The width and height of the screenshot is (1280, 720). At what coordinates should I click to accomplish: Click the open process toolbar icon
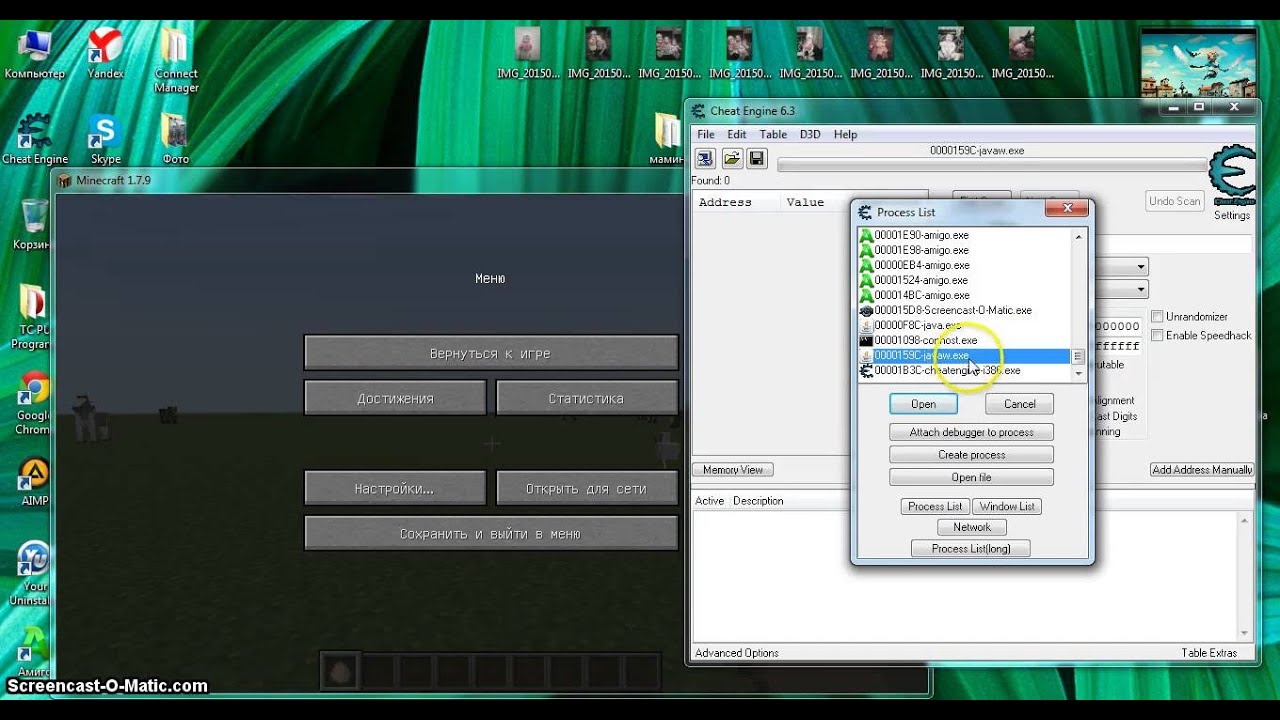[705, 159]
